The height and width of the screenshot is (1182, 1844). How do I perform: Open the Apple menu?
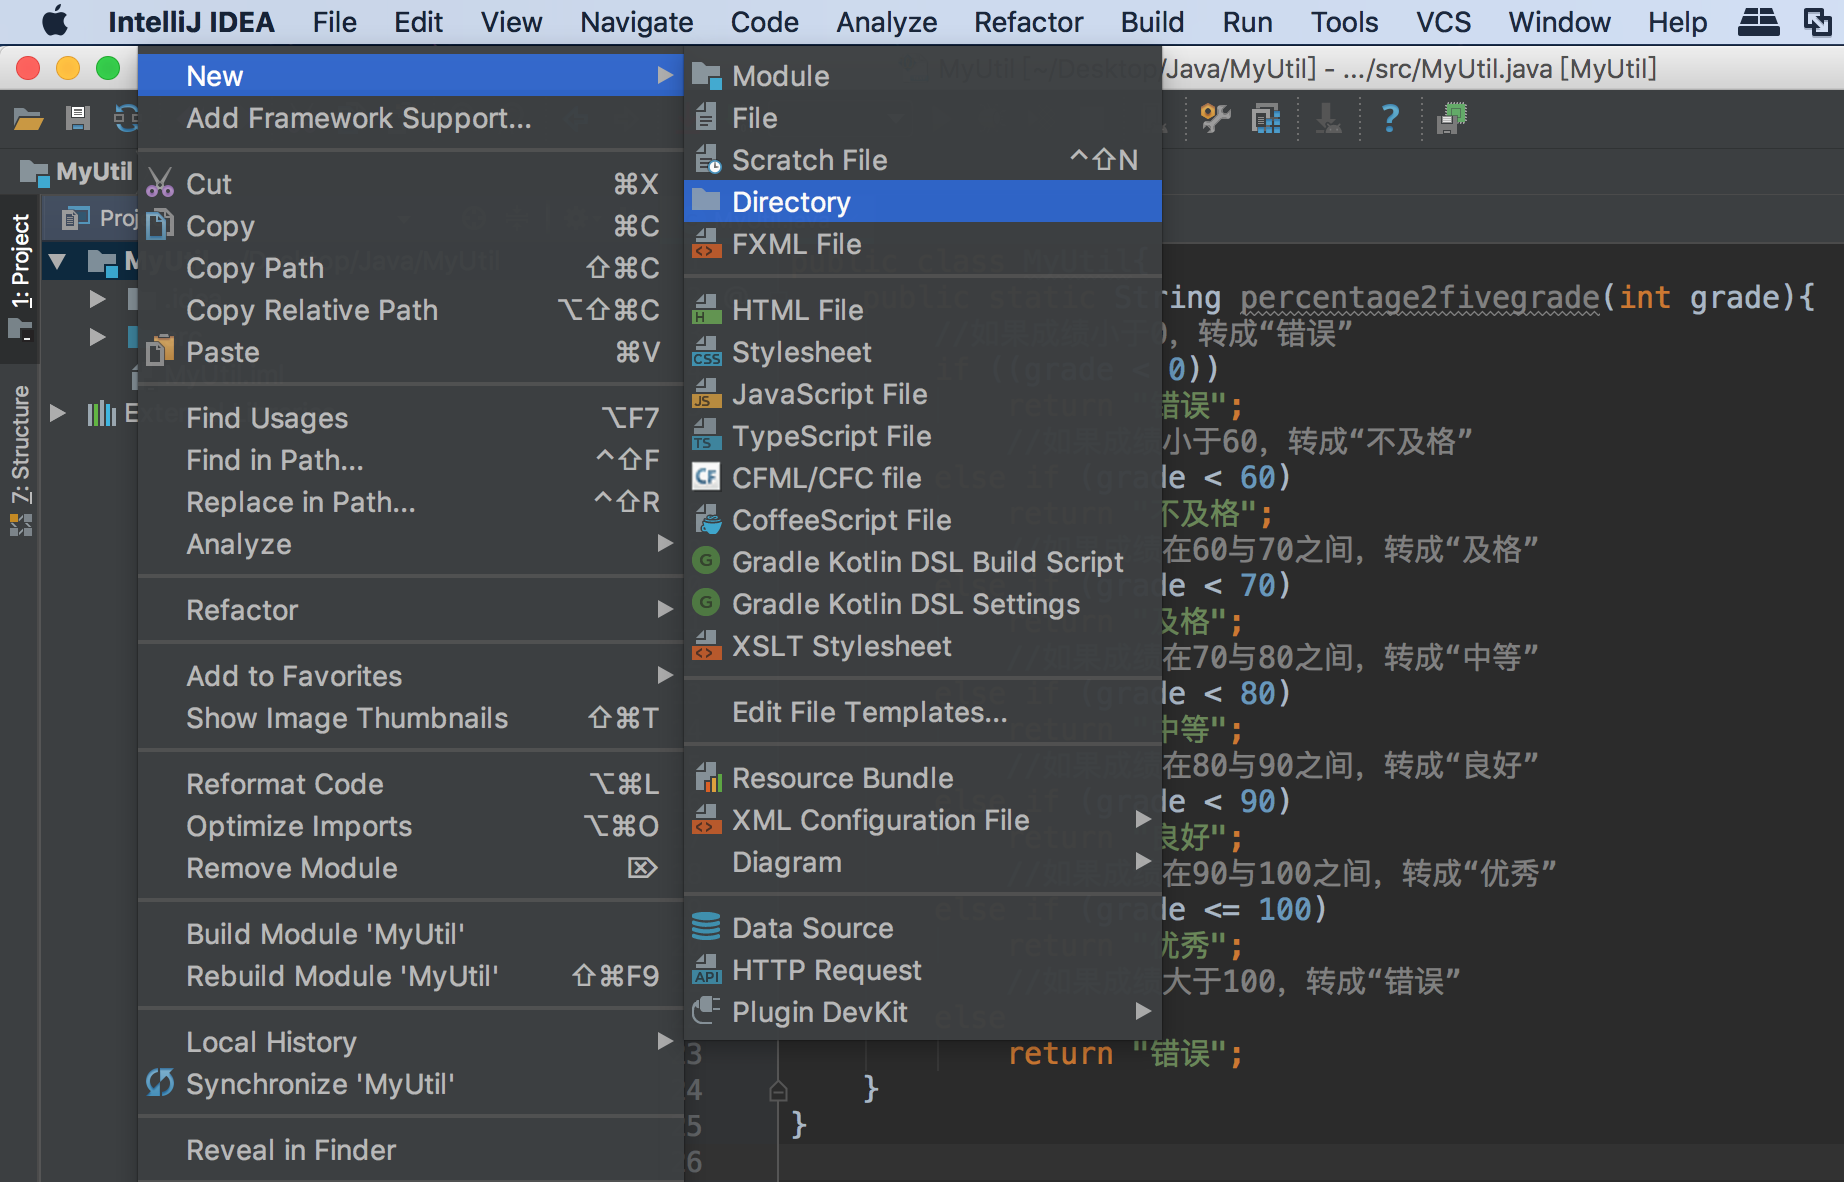pyautogui.click(x=55, y=22)
